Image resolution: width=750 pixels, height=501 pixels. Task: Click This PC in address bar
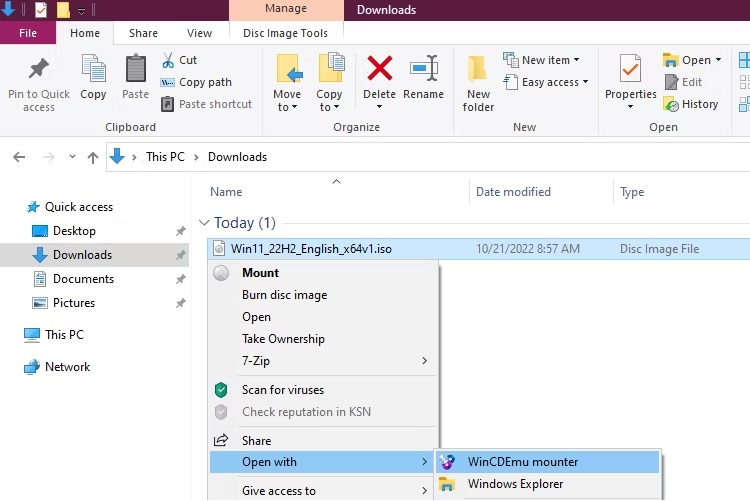tap(165, 157)
